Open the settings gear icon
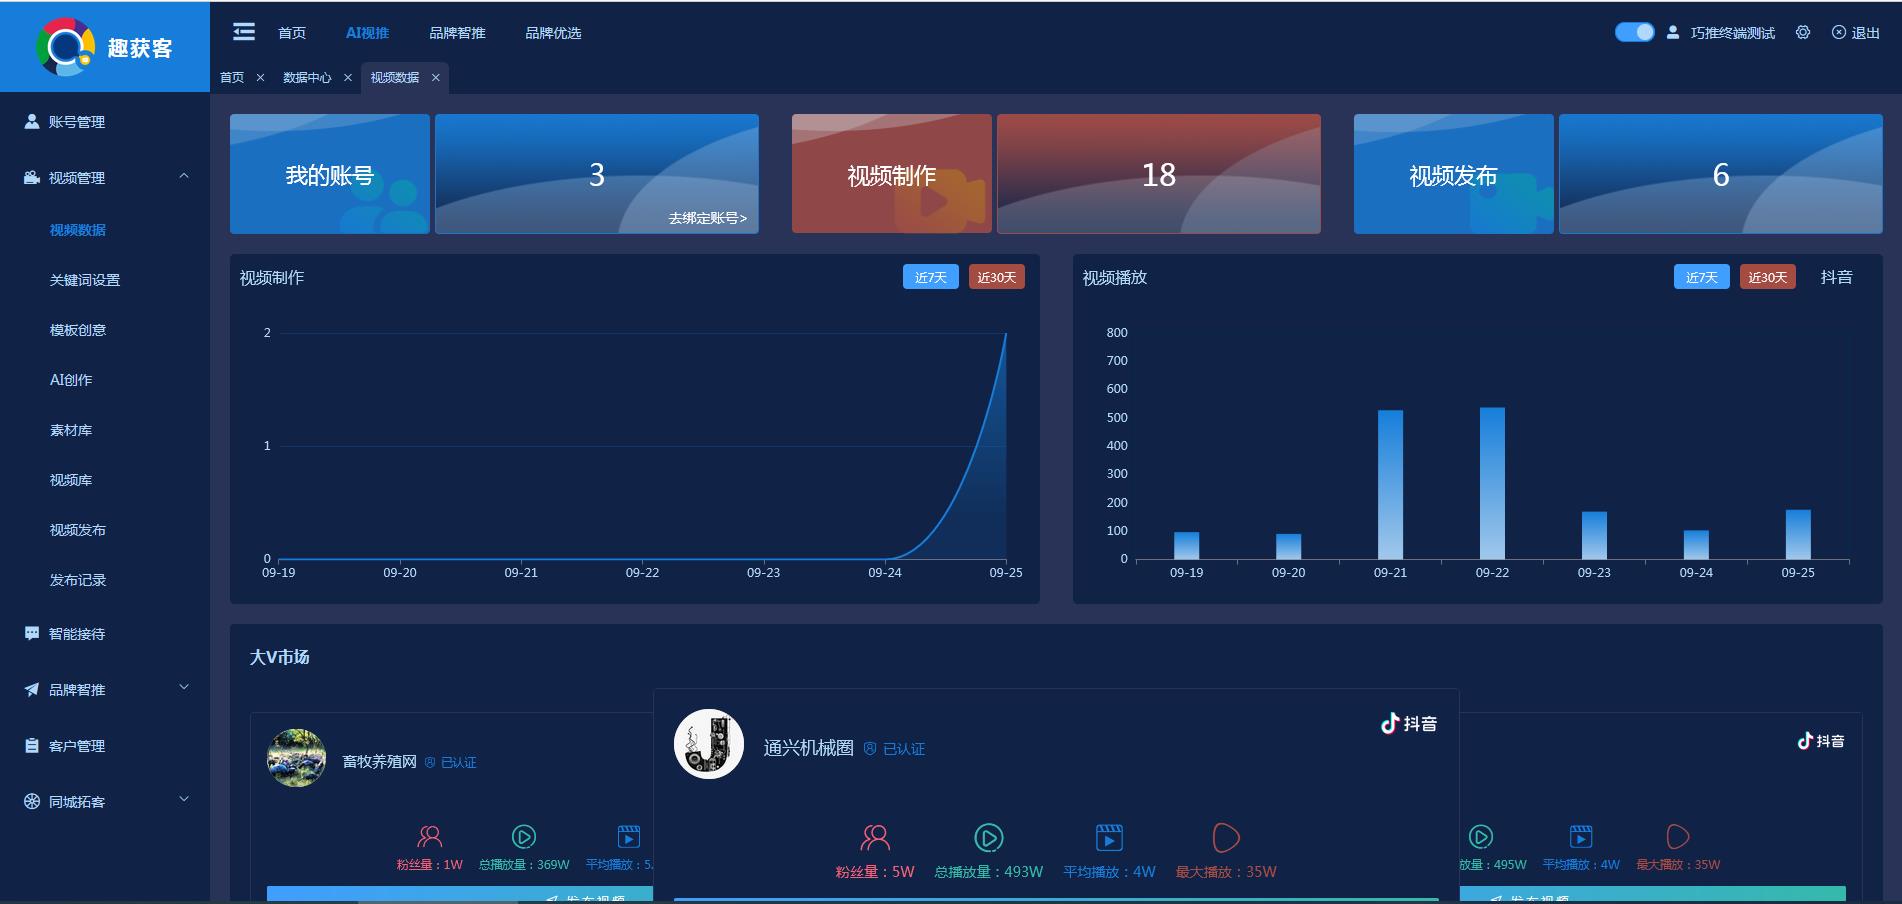The width and height of the screenshot is (1902, 904). 1803,32
